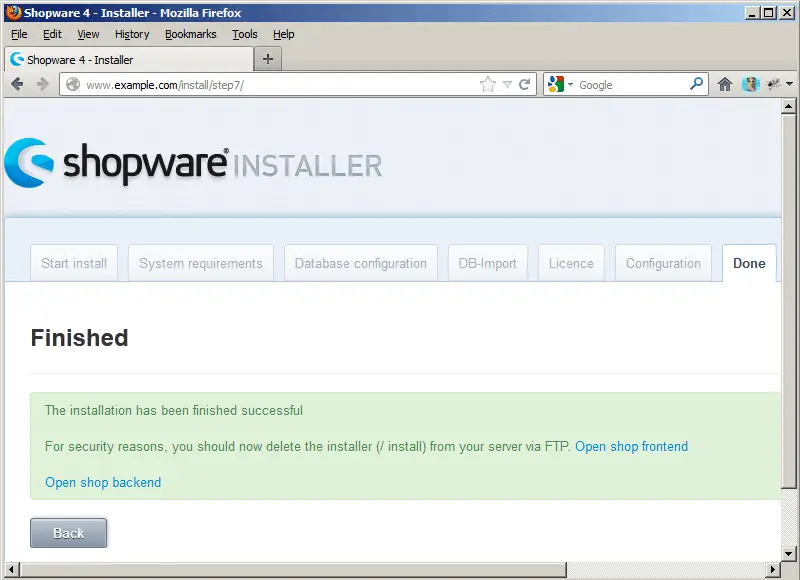Reload the page with refresh icon

(x=524, y=85)
